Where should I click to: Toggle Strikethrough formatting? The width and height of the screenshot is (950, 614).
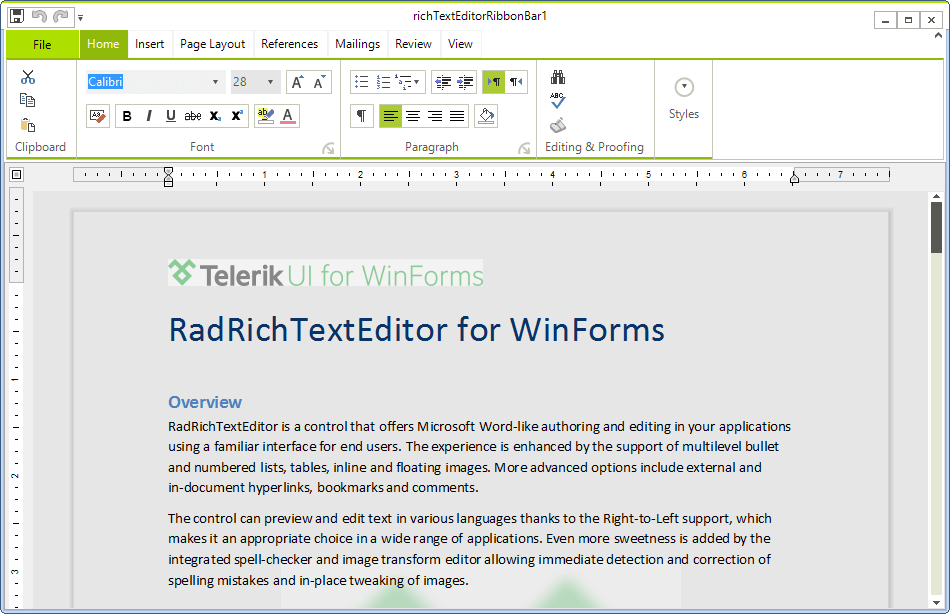coord(193,116)
